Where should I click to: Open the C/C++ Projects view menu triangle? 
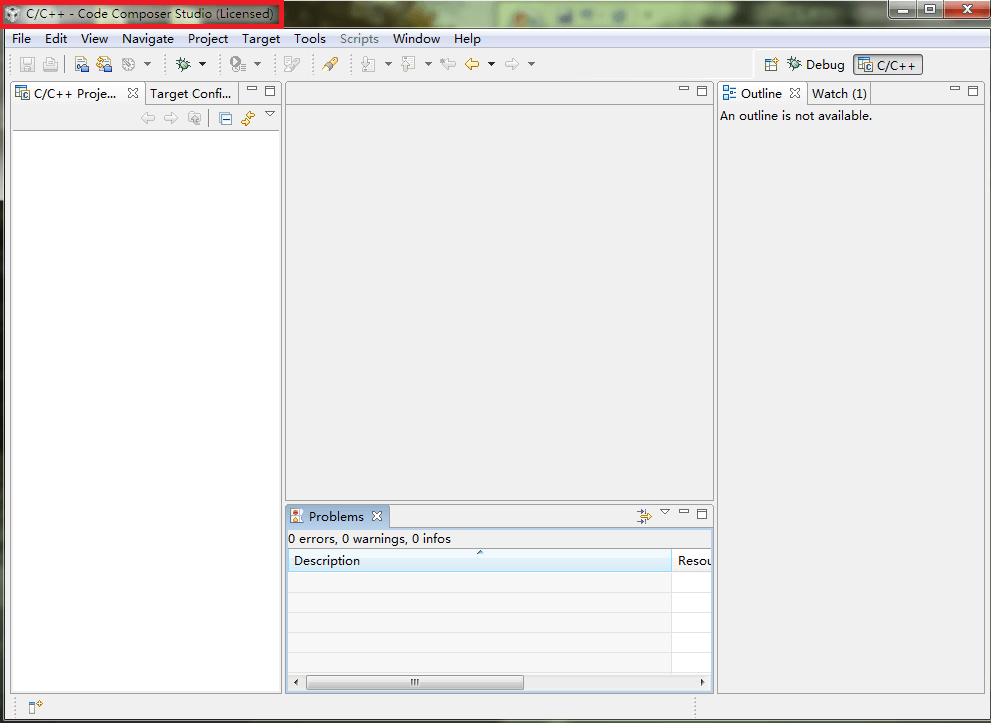[x=270, y=115]
